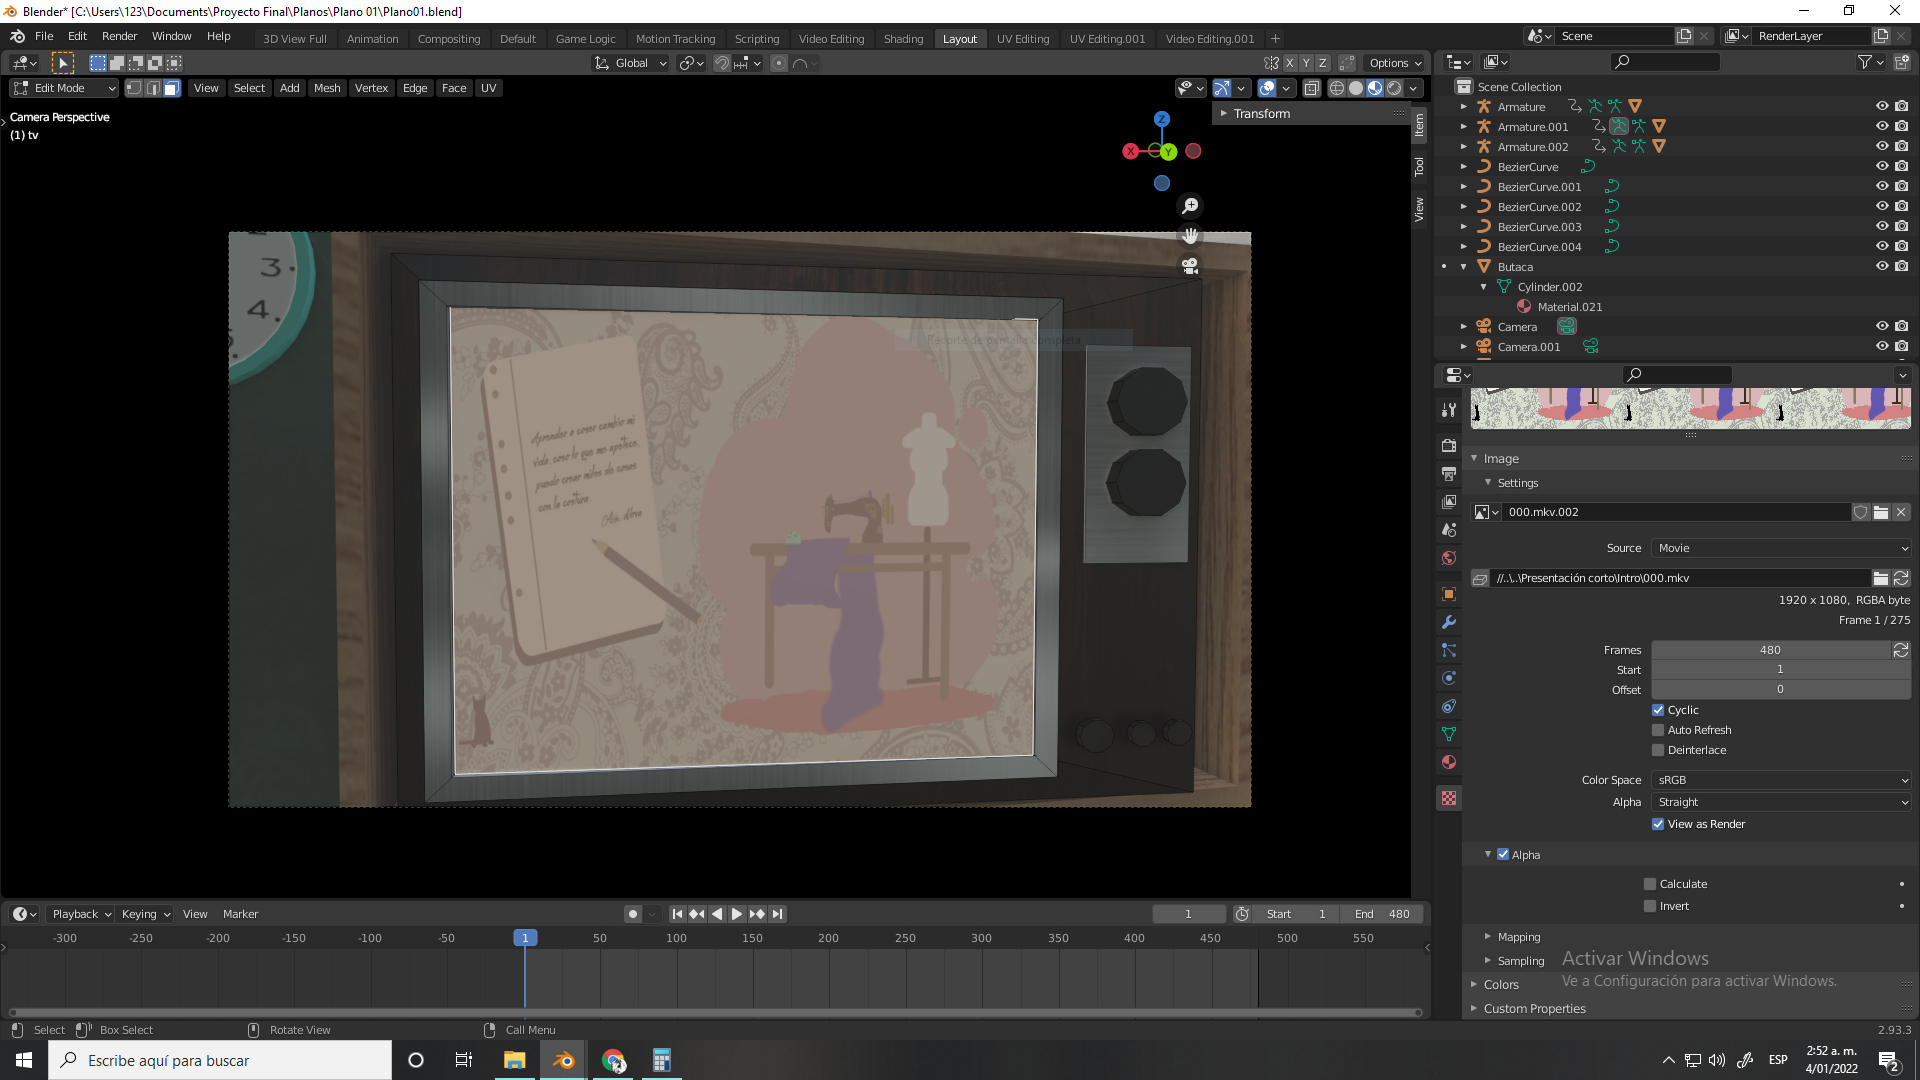
Task: Click the Options button in viewport header
Action: [x=1394, y=63]
